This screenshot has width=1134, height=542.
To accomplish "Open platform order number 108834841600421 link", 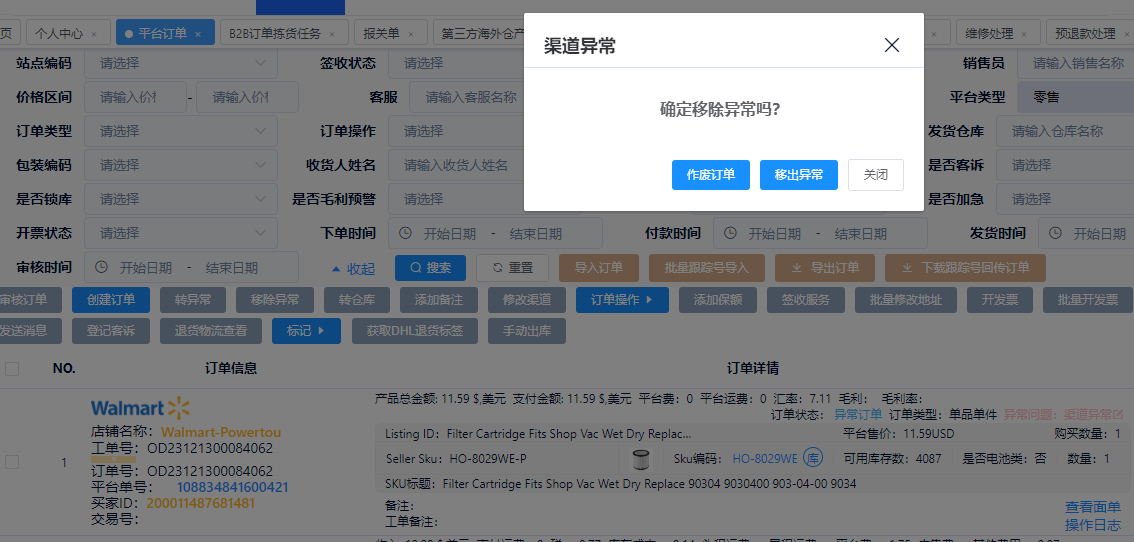I will click(233, 487).
